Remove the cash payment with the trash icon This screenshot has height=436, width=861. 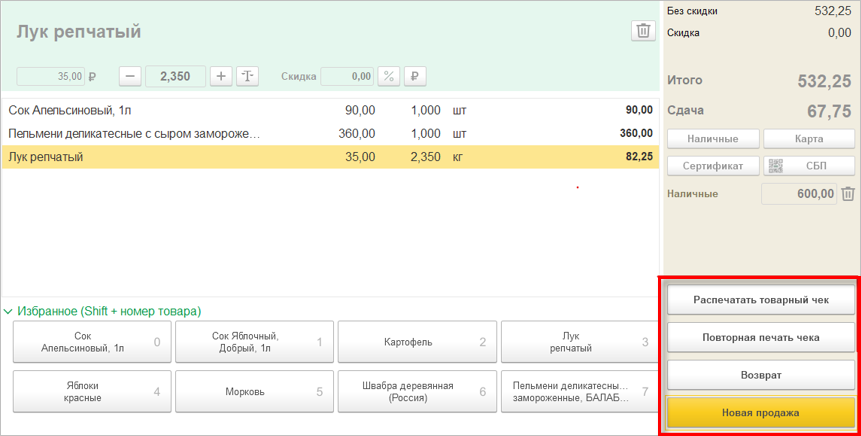(x=848, y=194)
